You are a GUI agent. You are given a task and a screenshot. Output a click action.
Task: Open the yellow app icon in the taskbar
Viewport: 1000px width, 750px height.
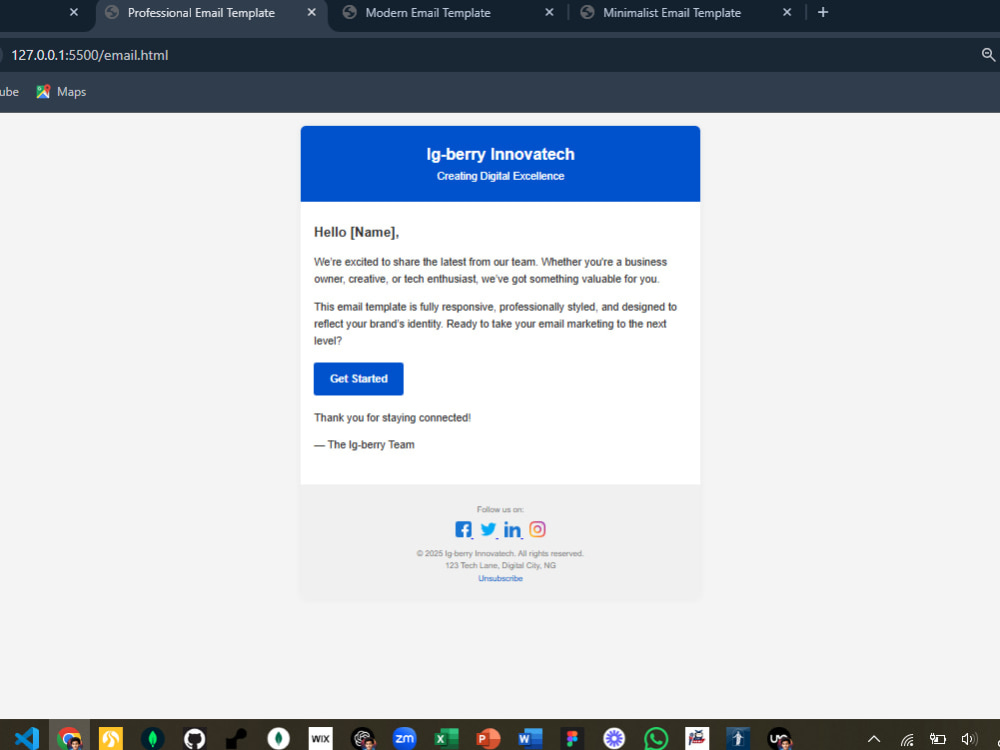(x=111, y=739)
